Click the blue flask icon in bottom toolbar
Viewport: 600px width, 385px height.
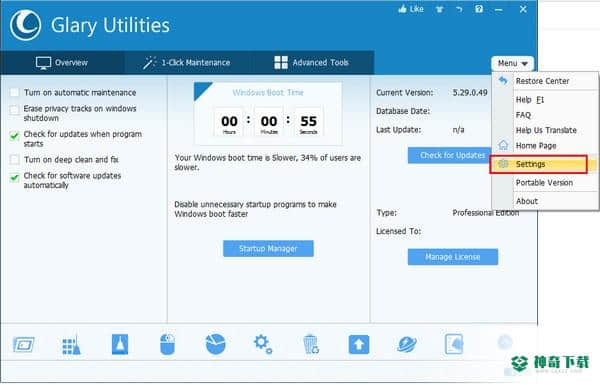pyautogui.click(x=120, y=344)
